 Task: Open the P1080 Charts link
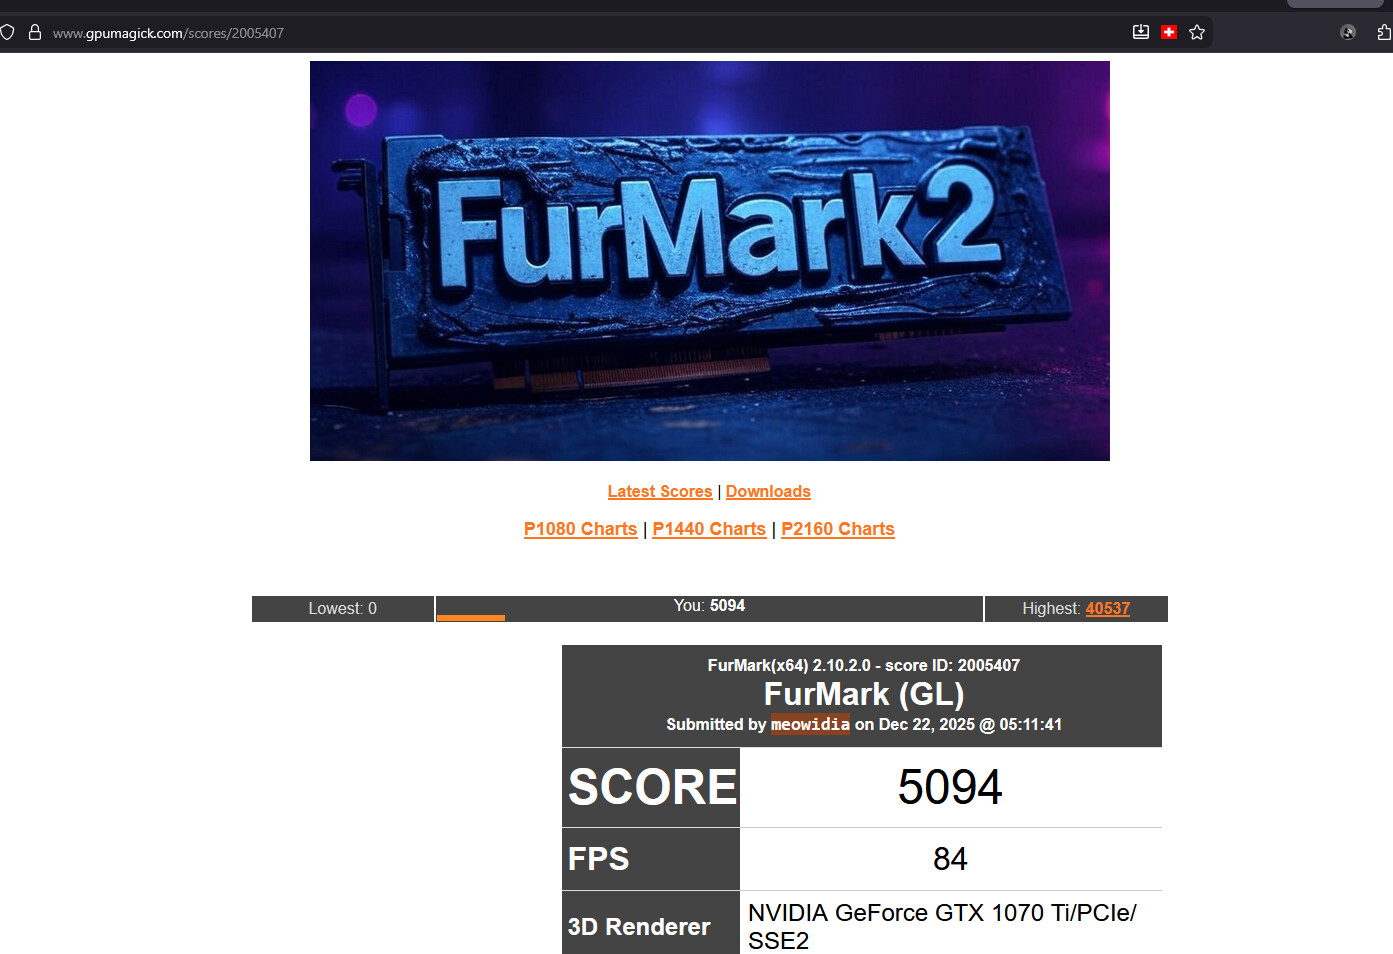point(580,529)
